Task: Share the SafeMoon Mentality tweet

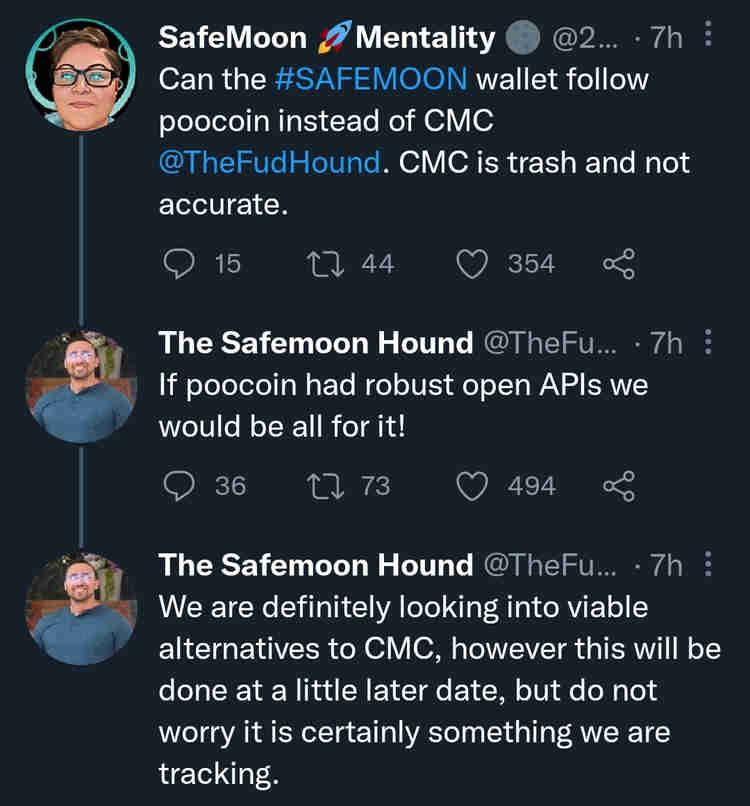Action: coord(619,264)
